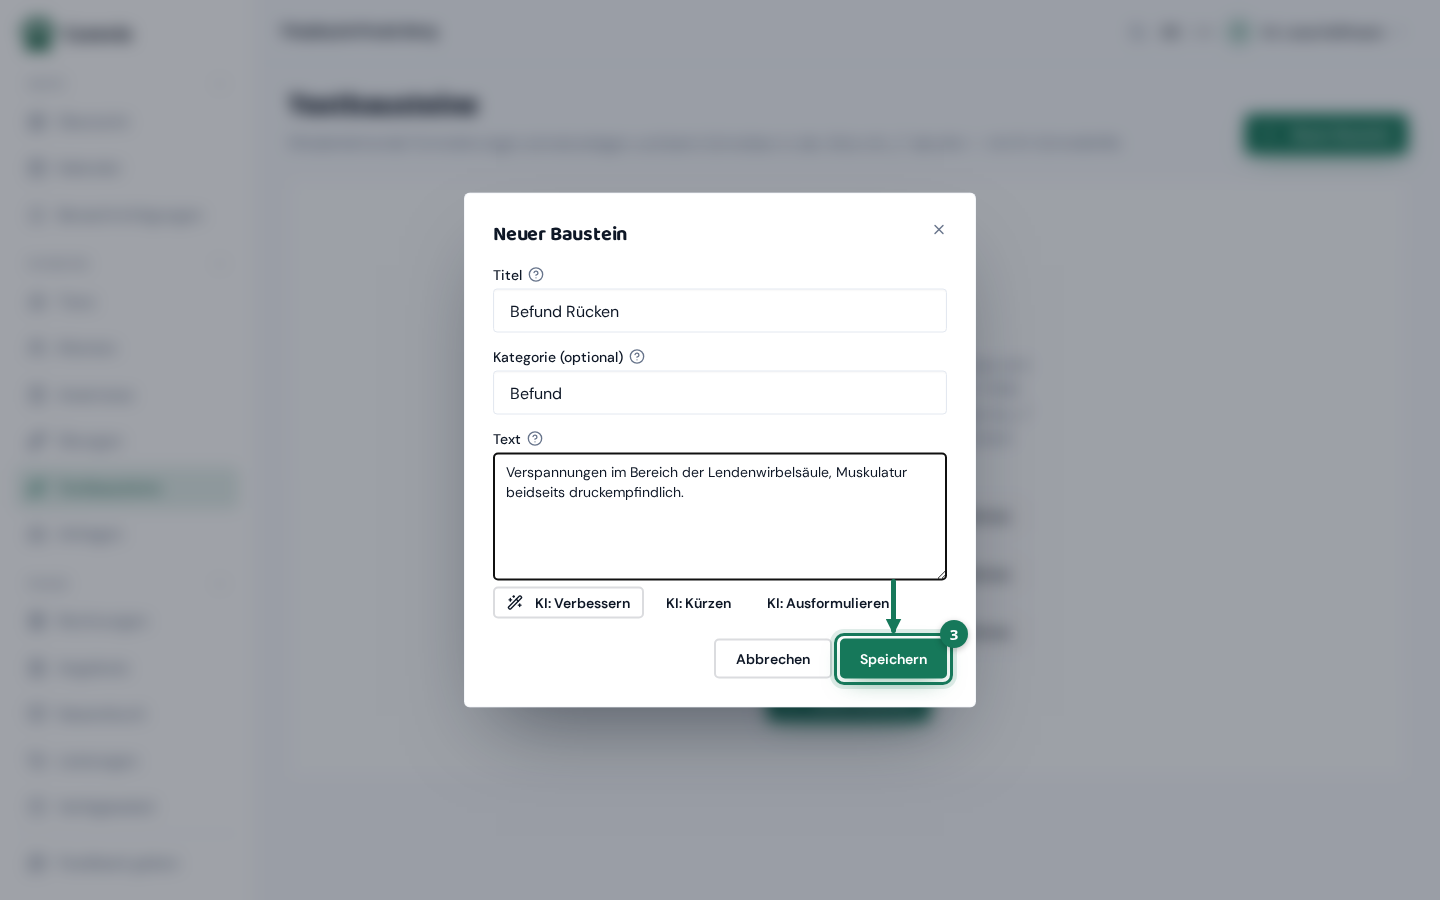The width and height of the screenshot is (1440, 900).
Task: Elaborate the text via KI: Ausformulieren
Action: coord(828,603)
